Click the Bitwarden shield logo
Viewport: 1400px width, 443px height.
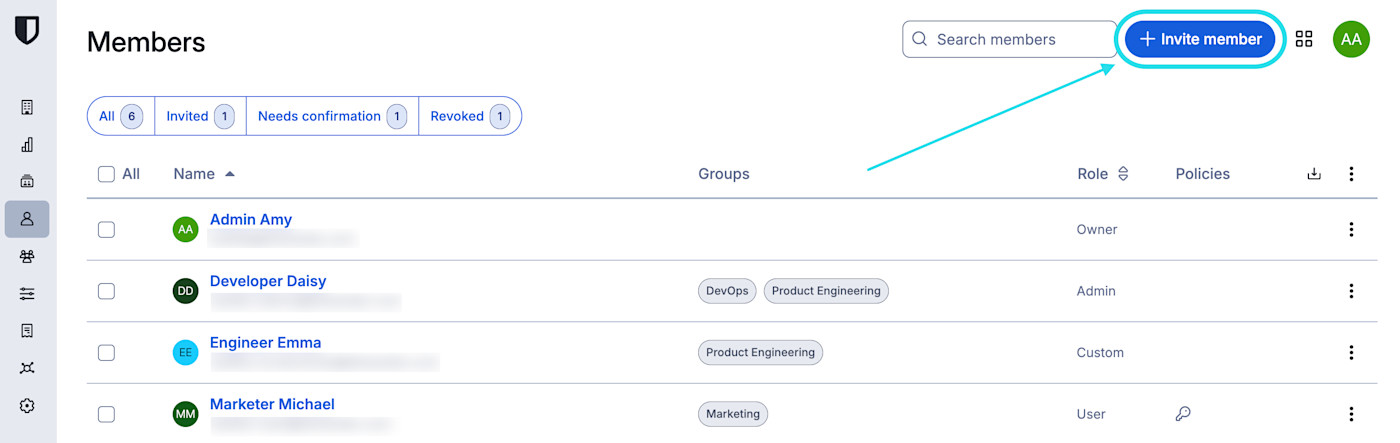point(27,30)
